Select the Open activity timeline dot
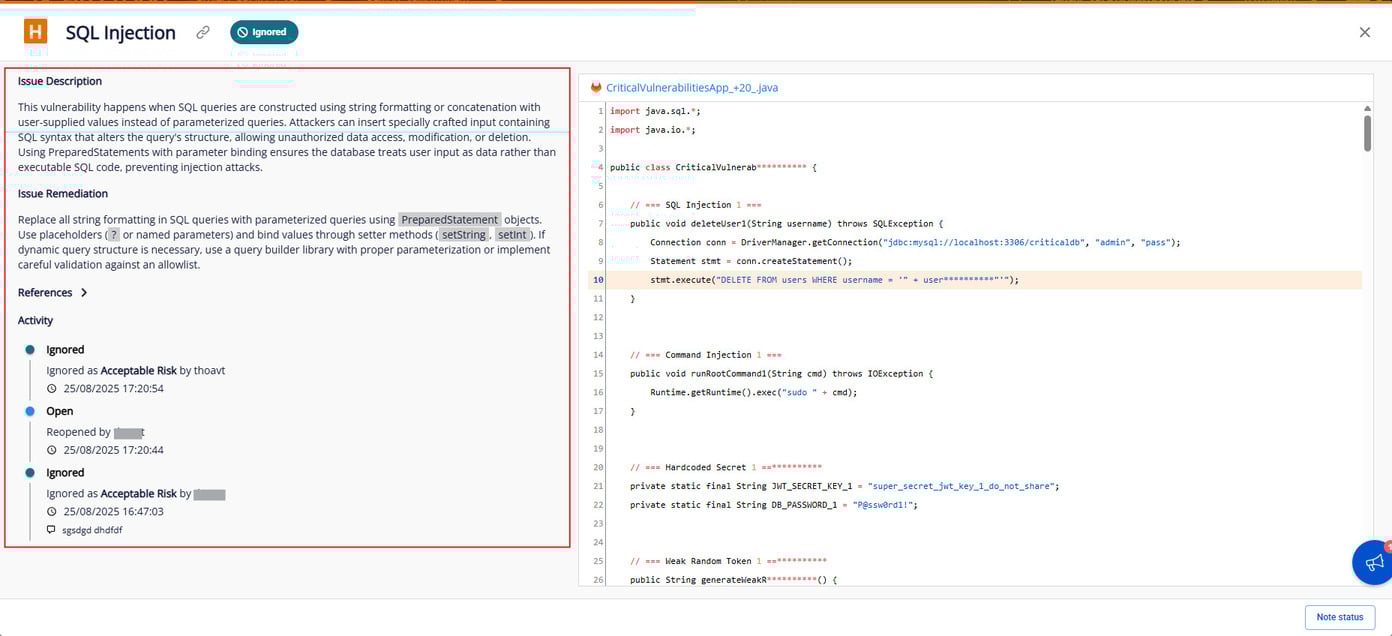Viewport: 1392px width, 636px height. [30, 411]
